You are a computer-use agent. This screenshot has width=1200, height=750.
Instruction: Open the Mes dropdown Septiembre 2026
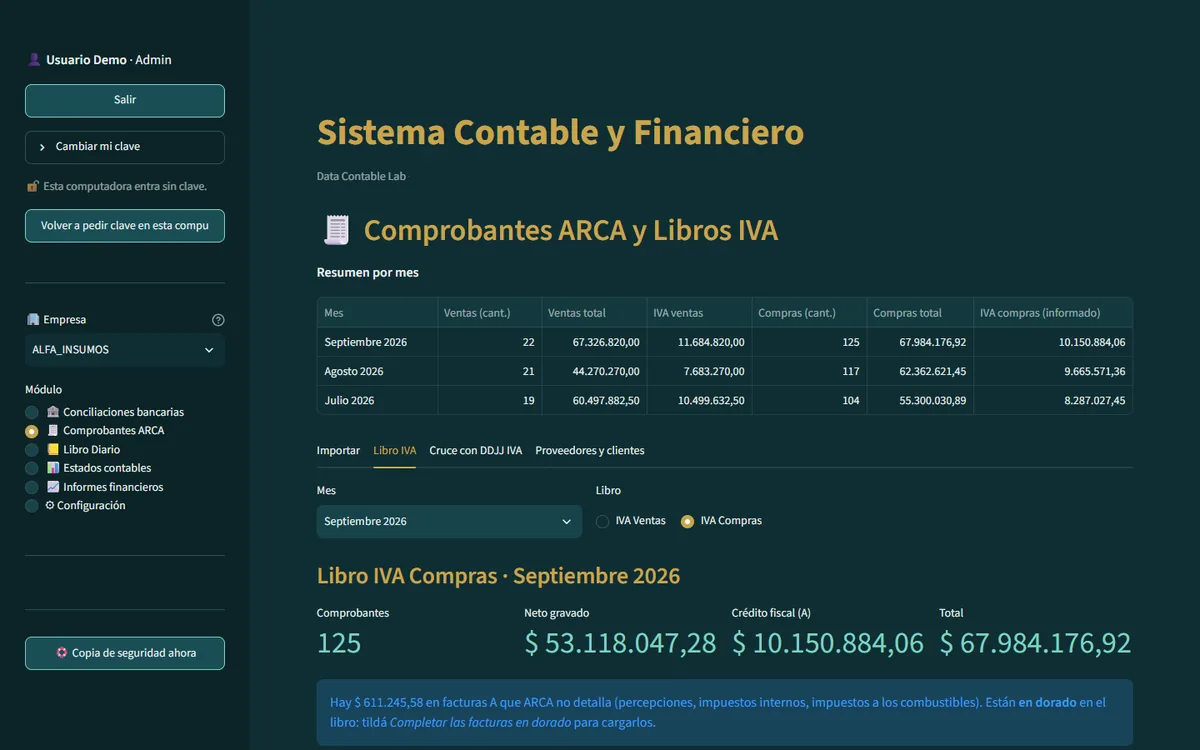449,521
